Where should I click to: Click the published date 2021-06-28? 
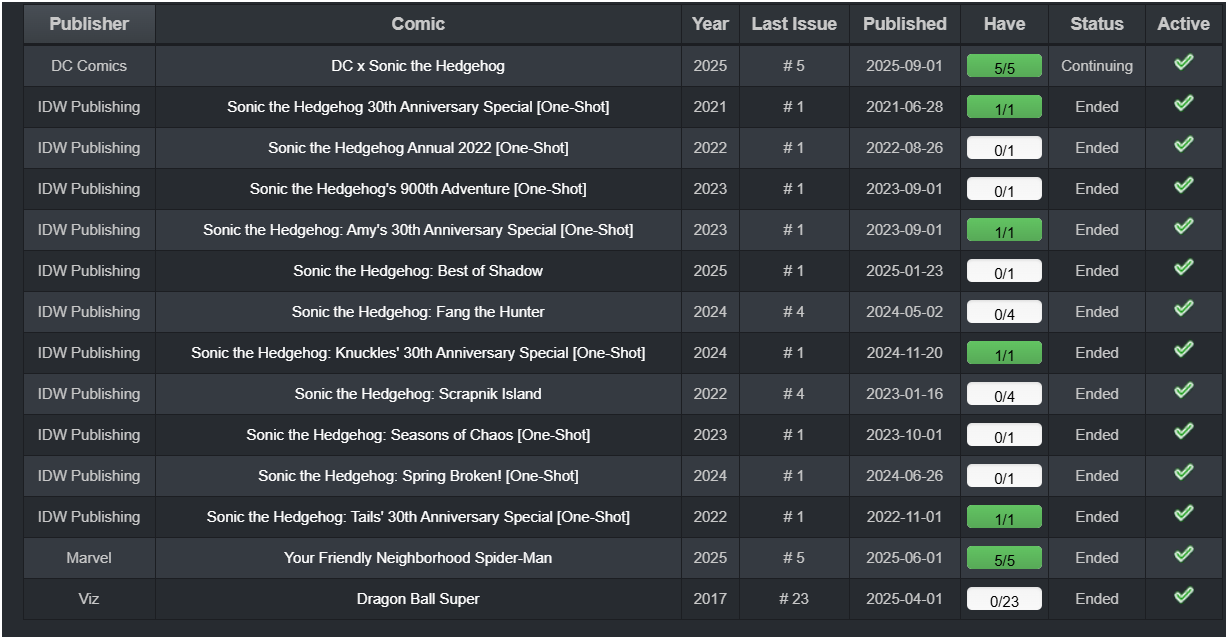point(904,107)
